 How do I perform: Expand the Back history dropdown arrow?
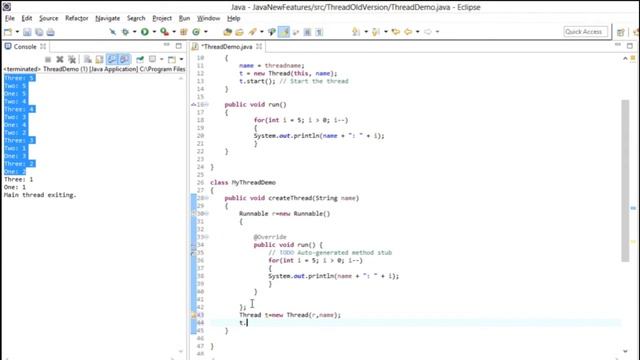pyautogui.click(x=418, y=32)
